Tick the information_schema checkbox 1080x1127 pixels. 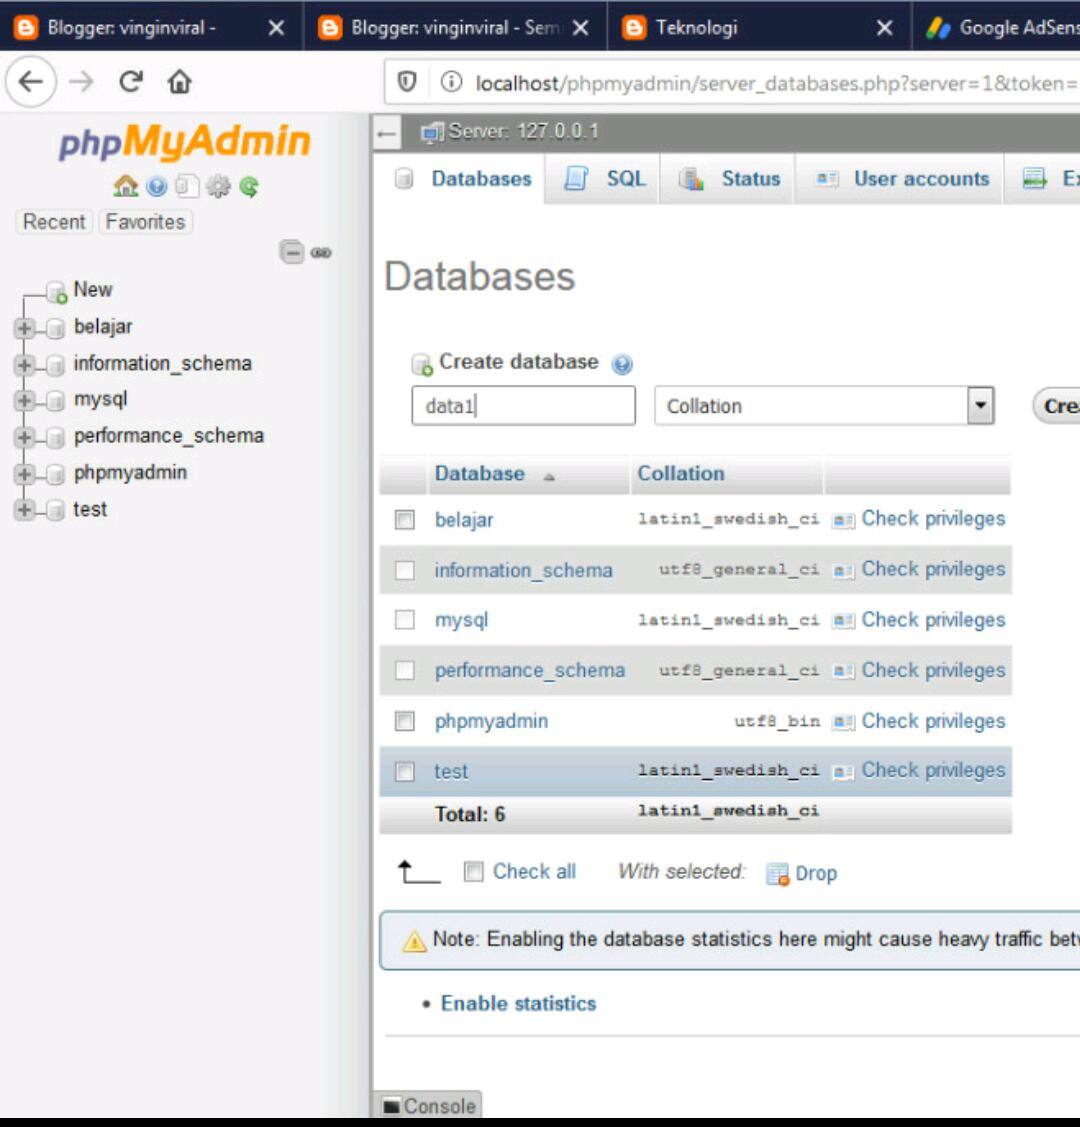point(405,570)
